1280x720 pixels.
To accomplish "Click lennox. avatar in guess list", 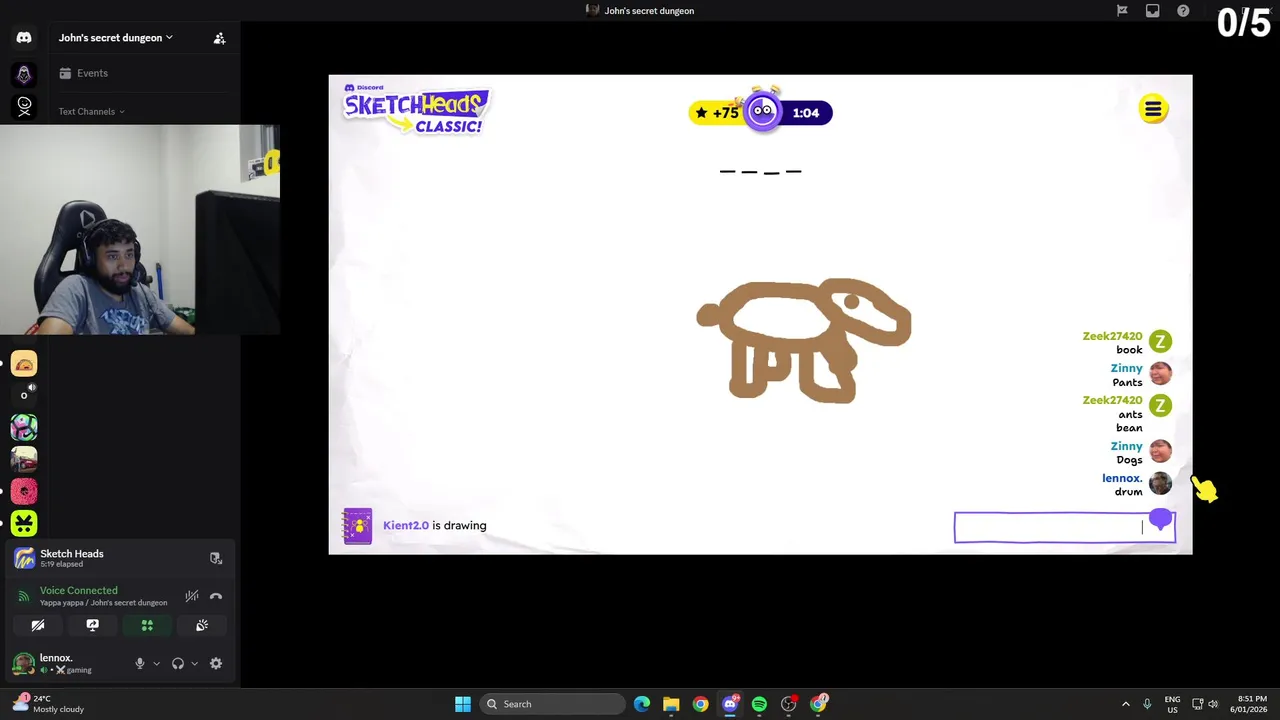I will [x=1160, y=484].
